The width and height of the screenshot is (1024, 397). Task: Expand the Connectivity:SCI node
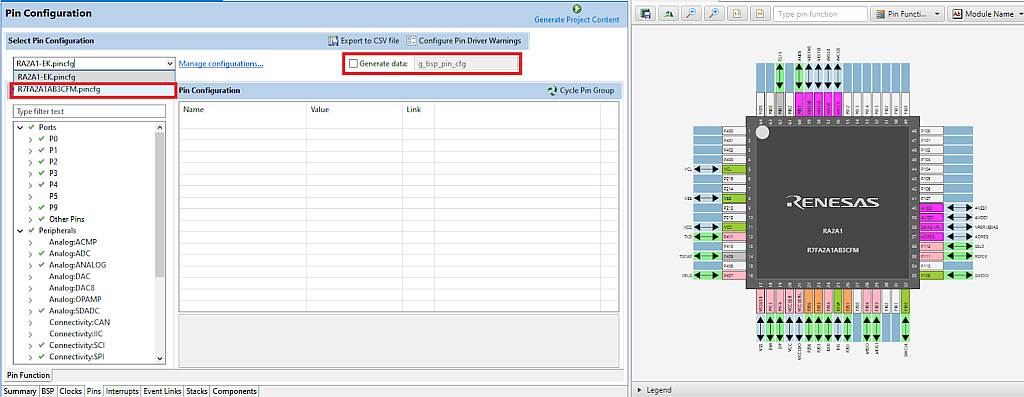tap(30, 345)
